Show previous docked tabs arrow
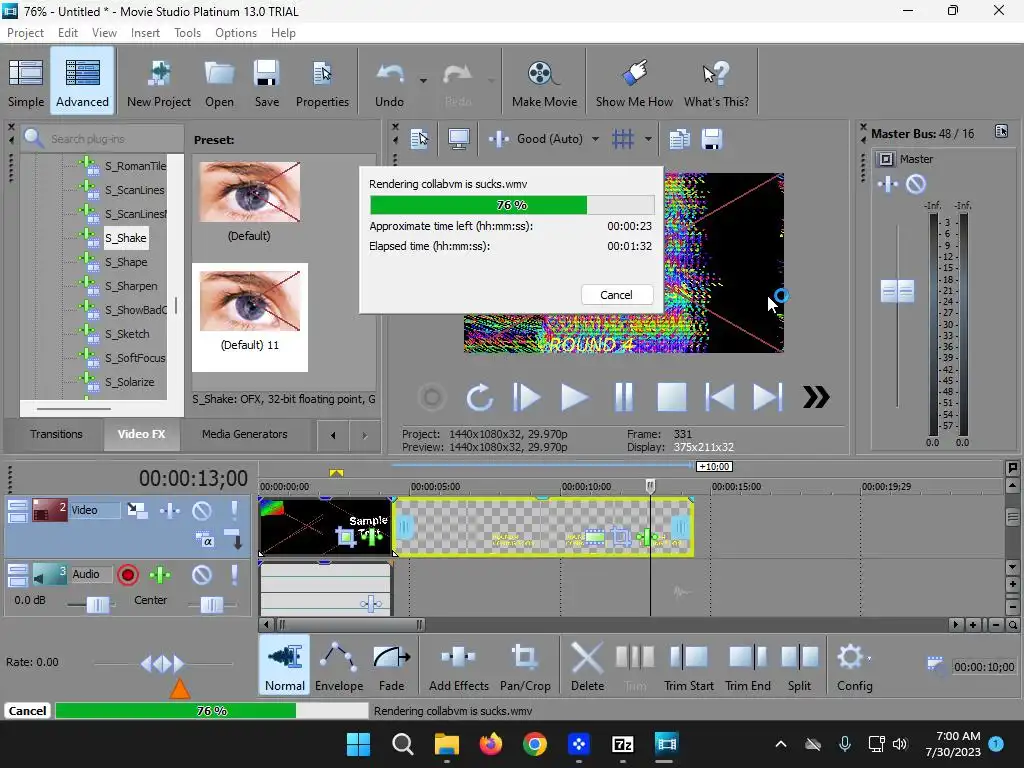Viewport: 1024px width, 768px height. (x=333, y=435)
